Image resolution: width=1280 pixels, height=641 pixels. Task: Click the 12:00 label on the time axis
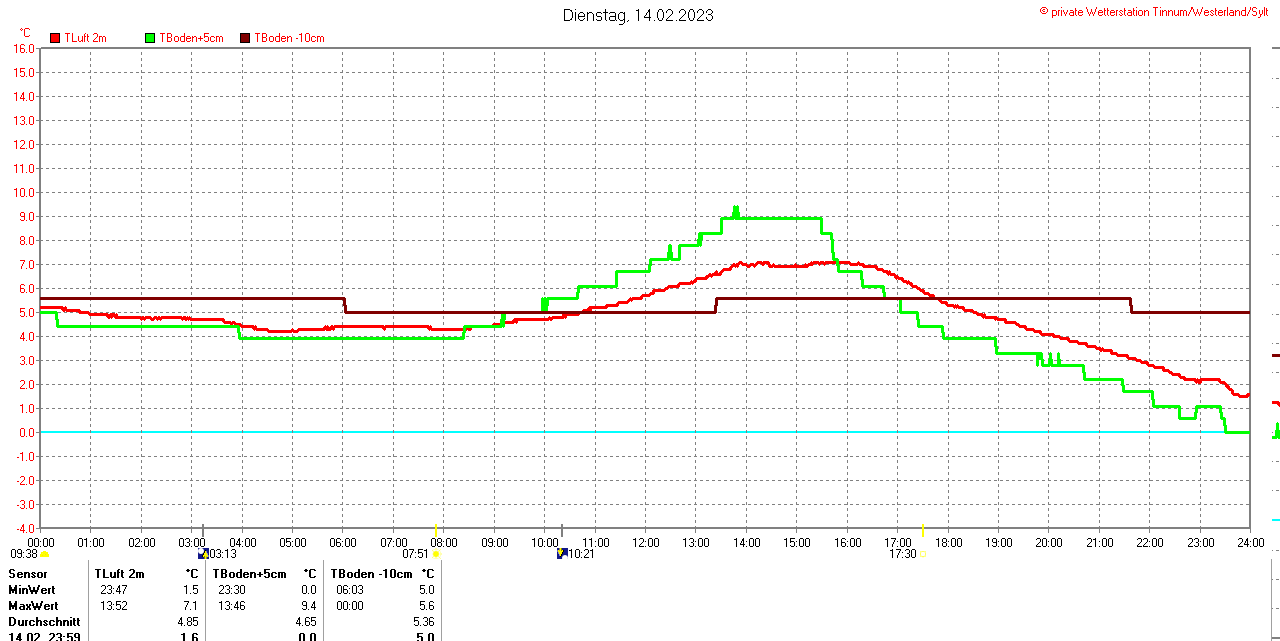[x=645, y=542]
